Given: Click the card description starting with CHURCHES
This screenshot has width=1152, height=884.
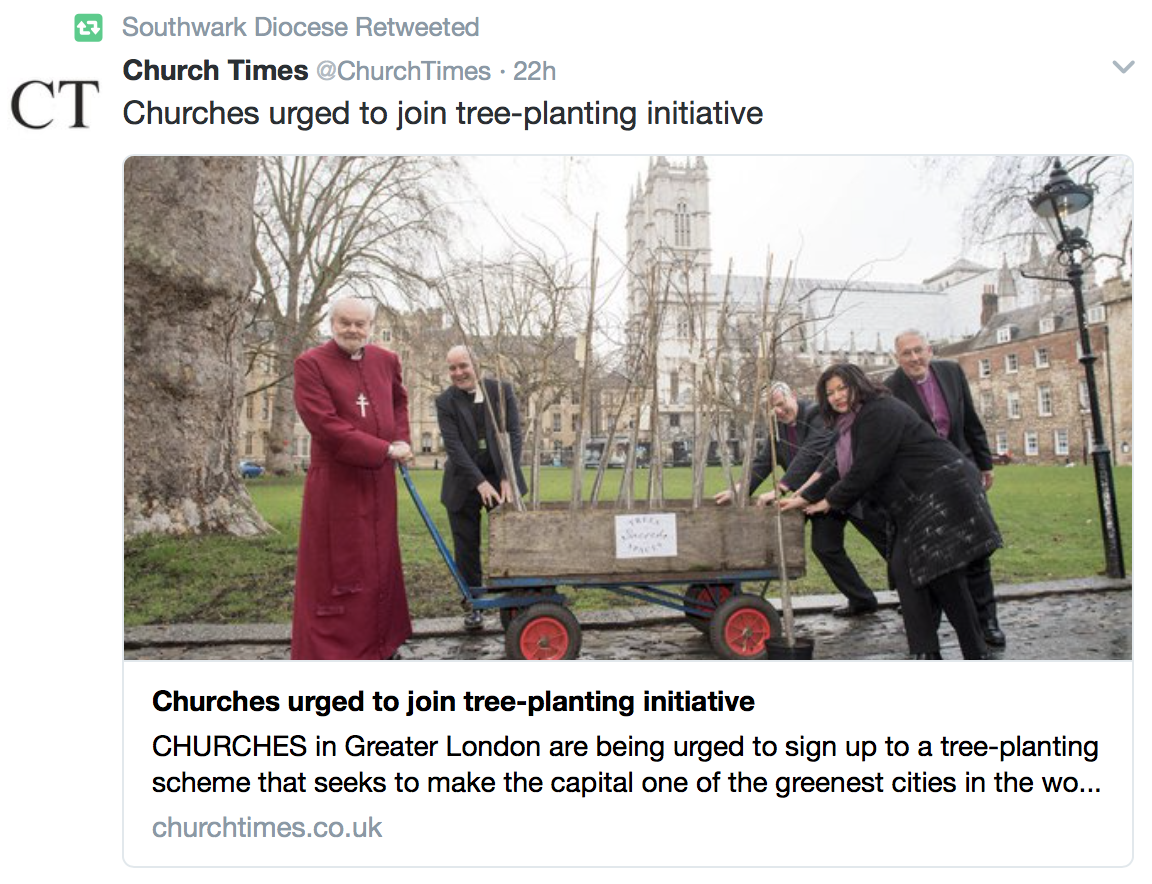Looking at the screenshot, I should [625, 764].
